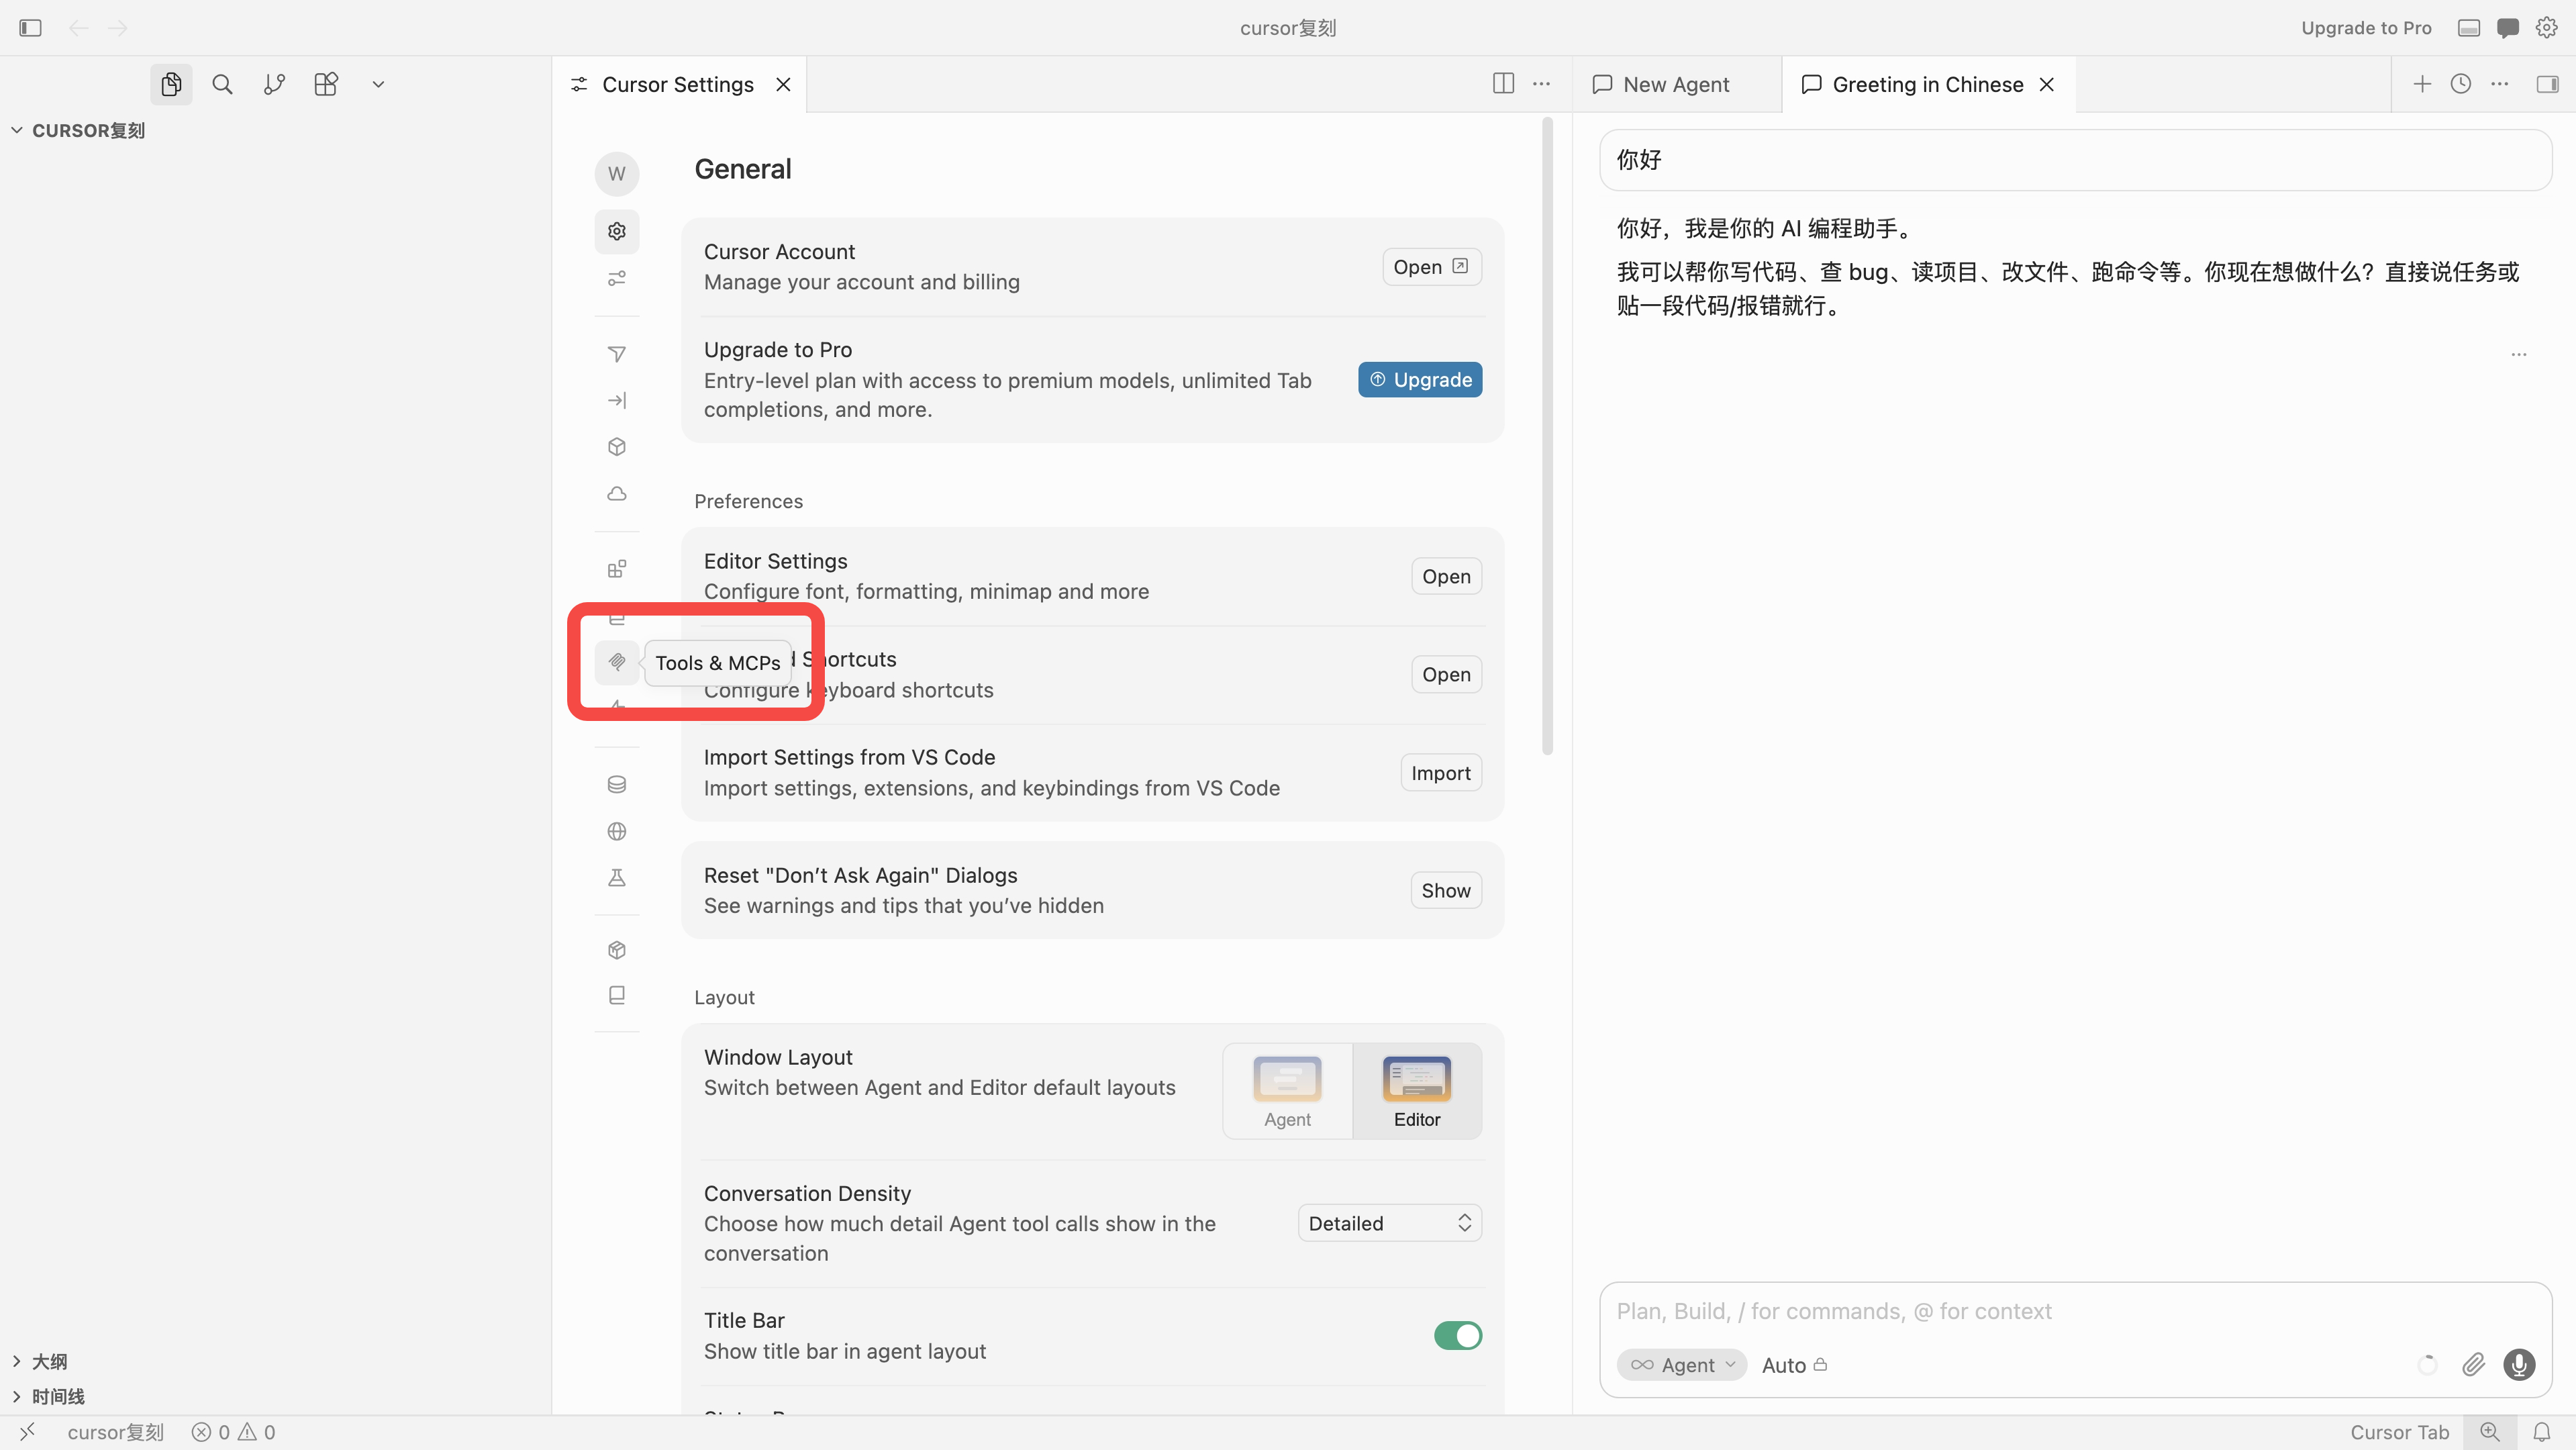Select the globe network icon in settings sidebar
This screenshot has width=2576, height=1450.
click(x=617, y=832)
